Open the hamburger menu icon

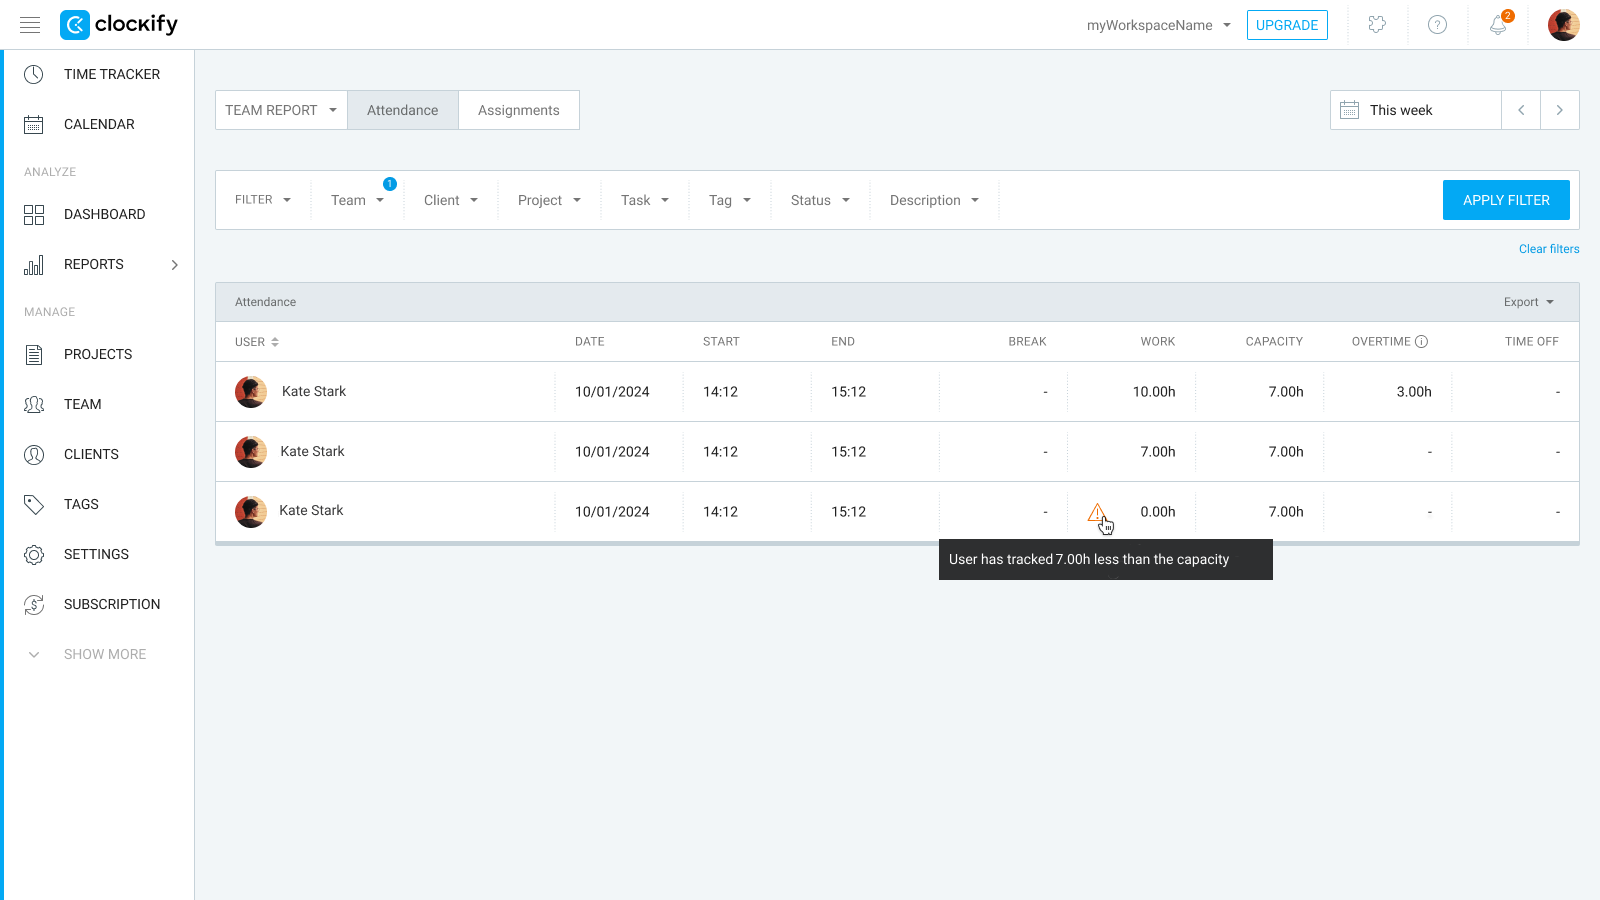tap(30, 25)
